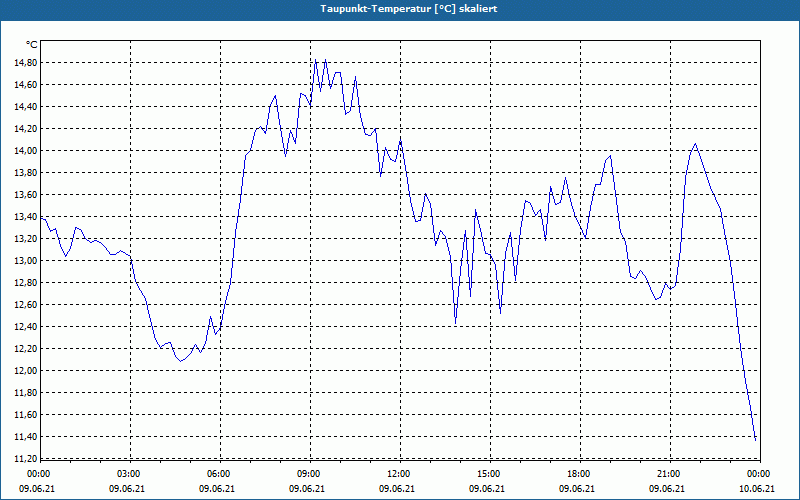Pick the y-axis tick '13,00'

pos(26,261)
